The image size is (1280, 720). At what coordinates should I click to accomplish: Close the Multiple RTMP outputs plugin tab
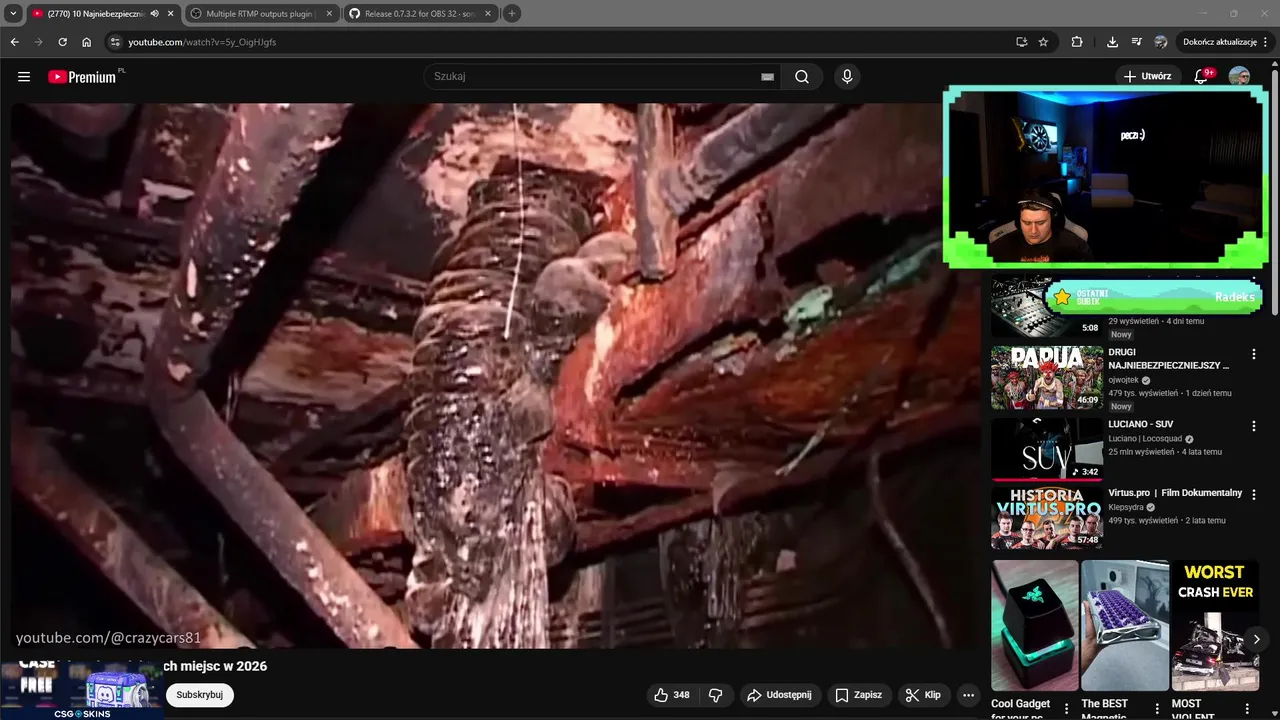tap(327, 14)
